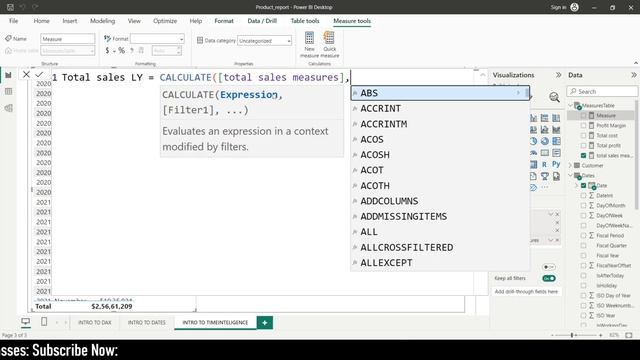This screenshot has width=640, height=360.
Task: Select the R script visual icon
Action: pos(544,164)
